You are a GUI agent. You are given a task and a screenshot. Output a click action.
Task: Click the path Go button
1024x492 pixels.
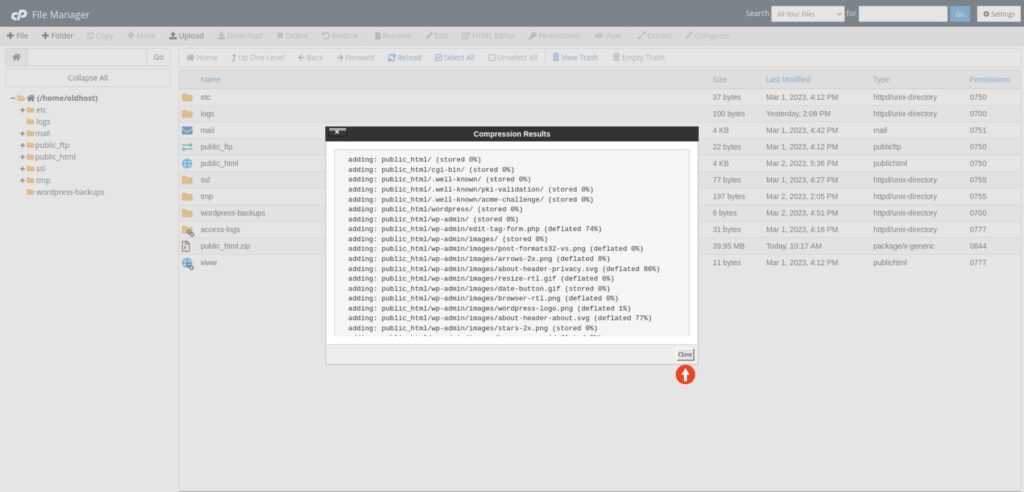click(x=159, y=57)
